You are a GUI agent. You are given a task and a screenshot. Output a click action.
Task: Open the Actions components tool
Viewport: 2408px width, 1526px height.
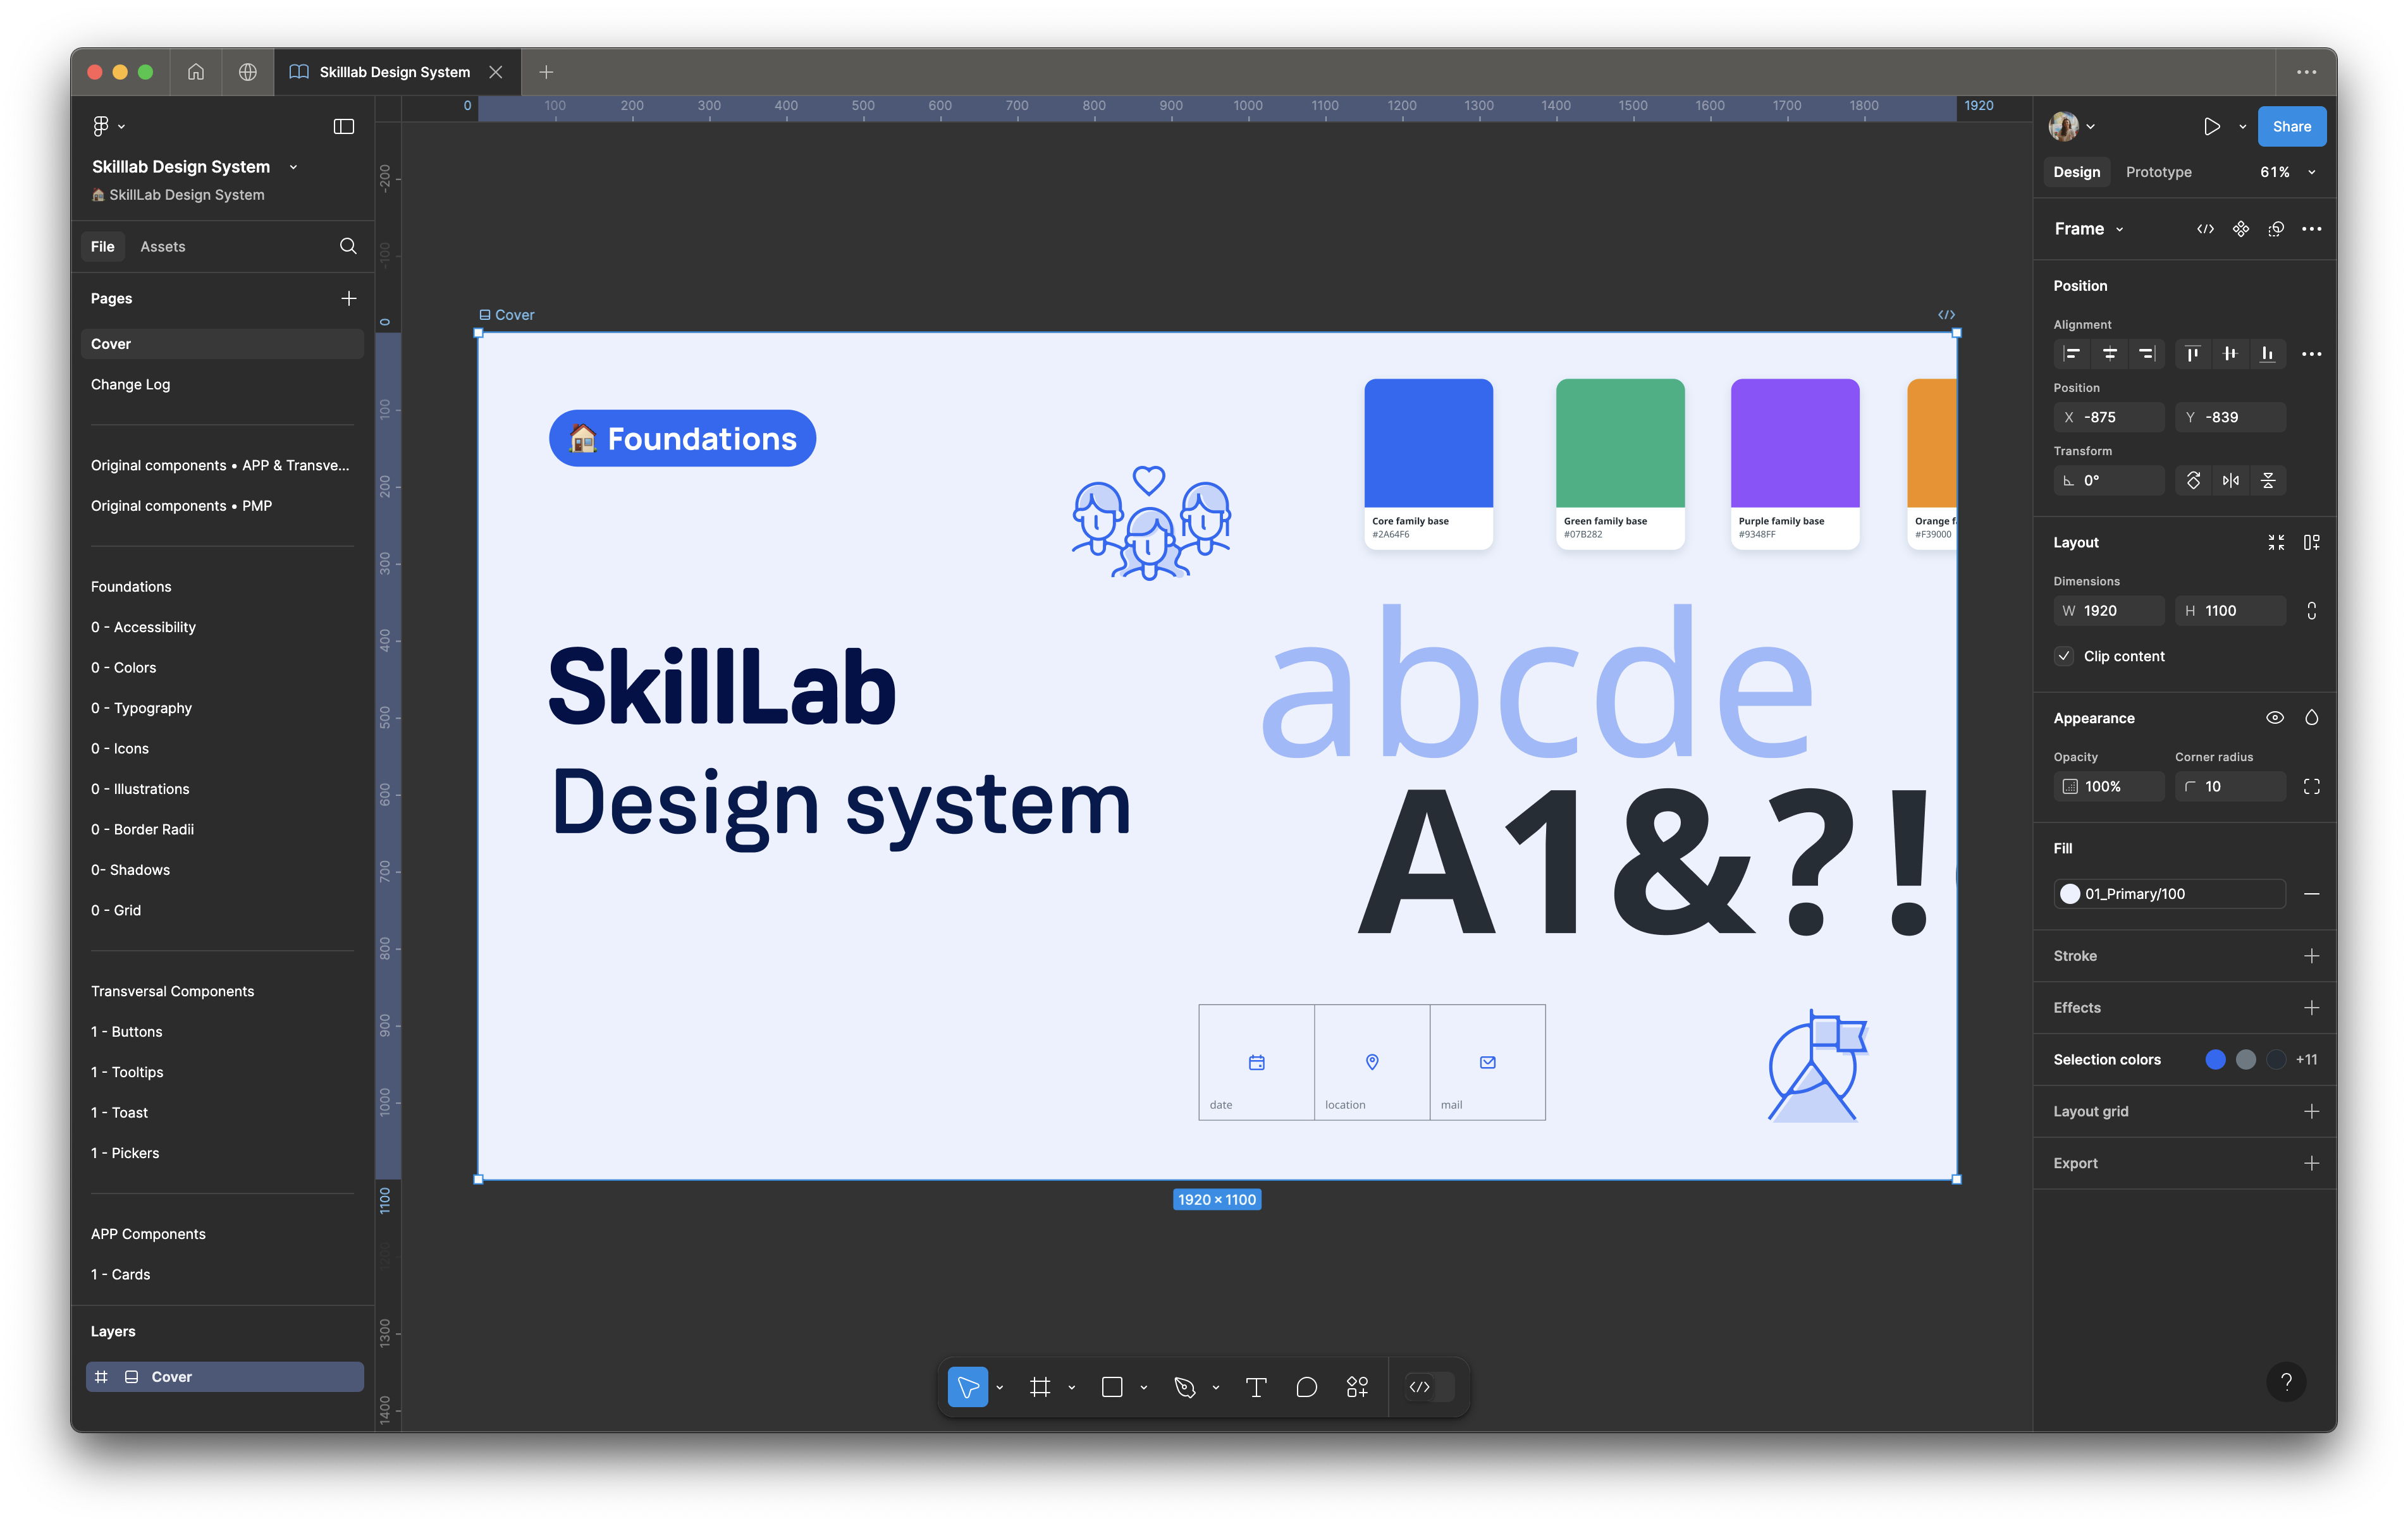tap(1357, 1387)
